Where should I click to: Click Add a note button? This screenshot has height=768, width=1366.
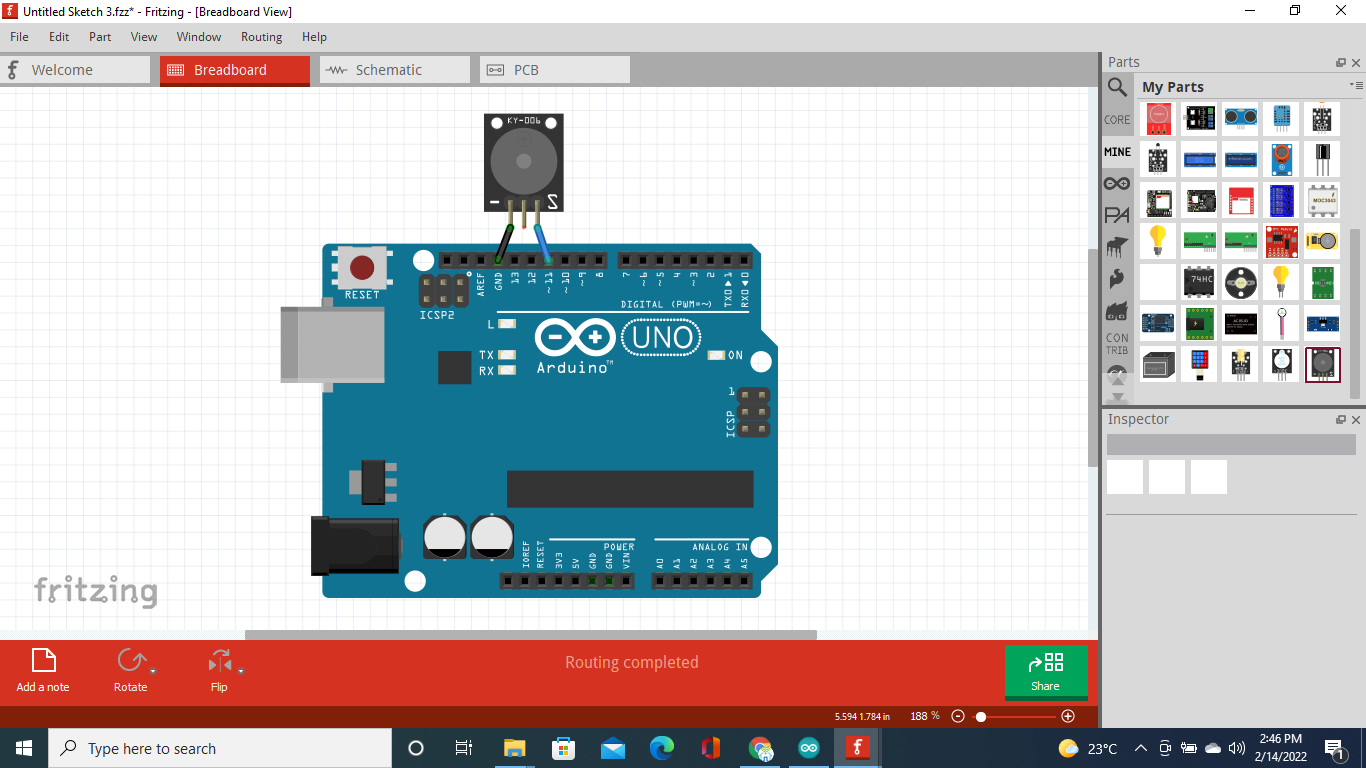tap(43, 671)
